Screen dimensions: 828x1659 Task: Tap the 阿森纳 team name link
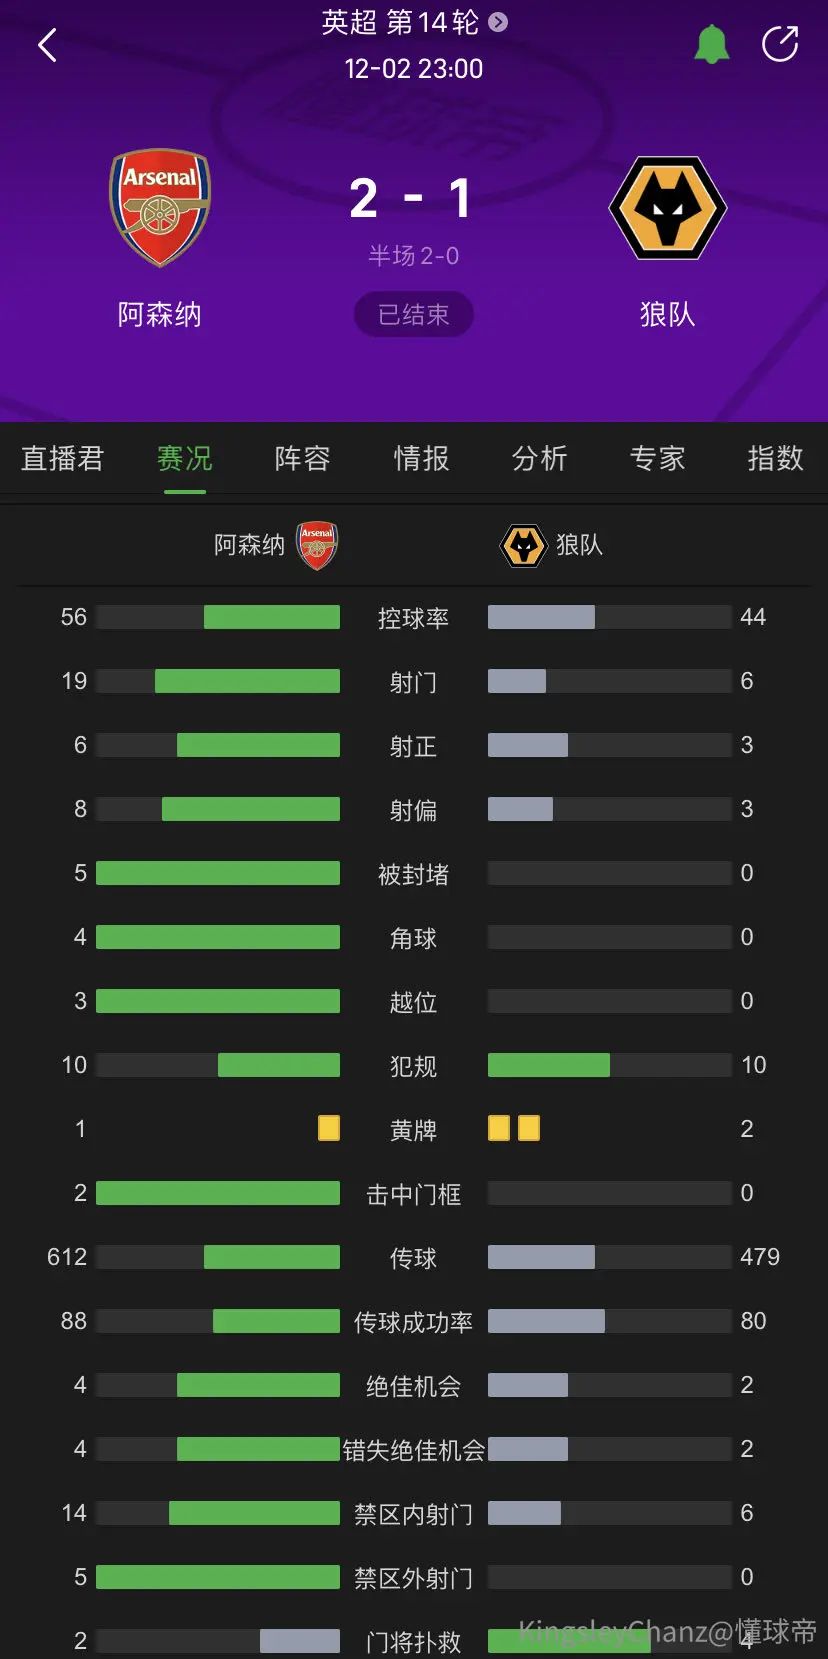click(x=160, y=314)
